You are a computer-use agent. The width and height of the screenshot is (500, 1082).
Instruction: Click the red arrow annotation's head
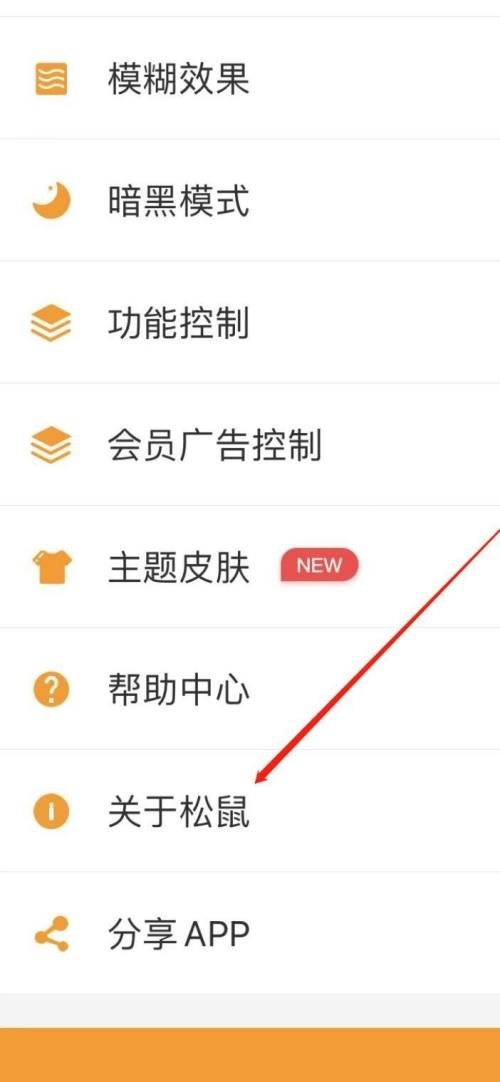click(262, 778)
